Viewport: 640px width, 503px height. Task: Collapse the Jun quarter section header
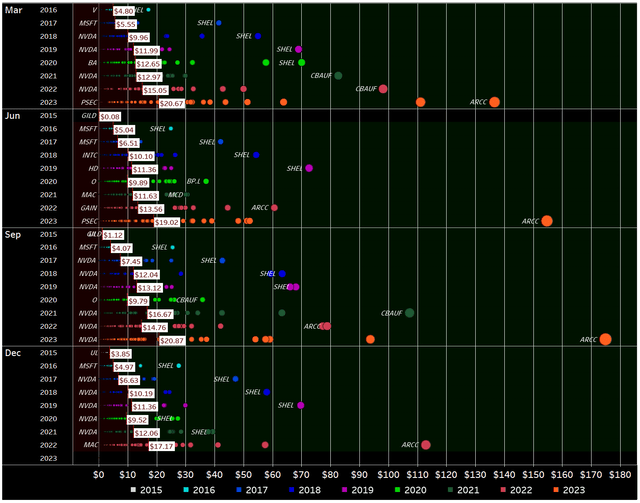pyautogui.click(x=13, y=116)
